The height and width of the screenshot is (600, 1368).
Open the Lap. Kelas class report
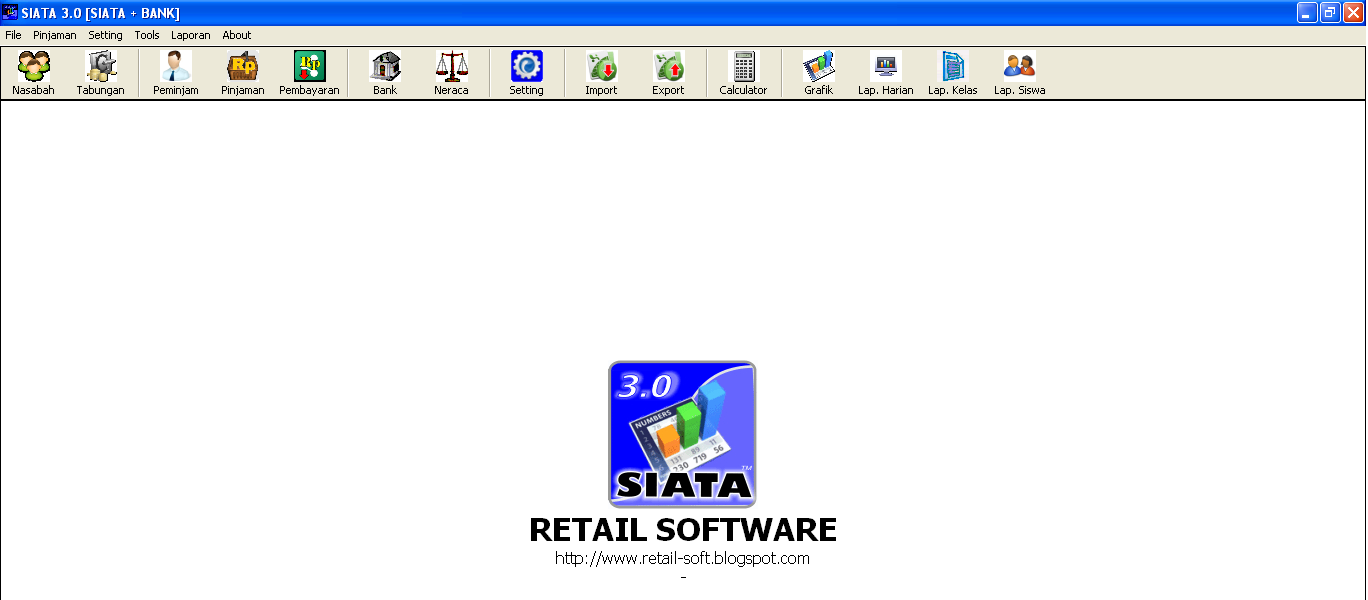951,70
